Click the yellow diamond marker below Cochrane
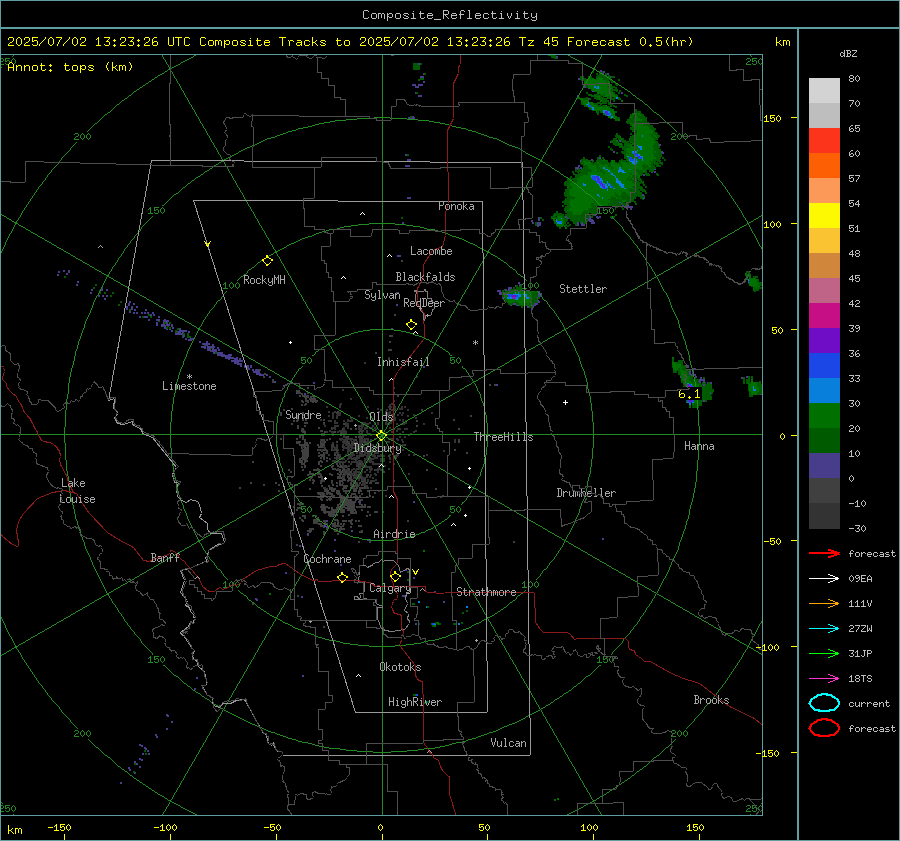The width and height of the screenshot is (900, 841). pyautogui.click(x=343, y=578)
